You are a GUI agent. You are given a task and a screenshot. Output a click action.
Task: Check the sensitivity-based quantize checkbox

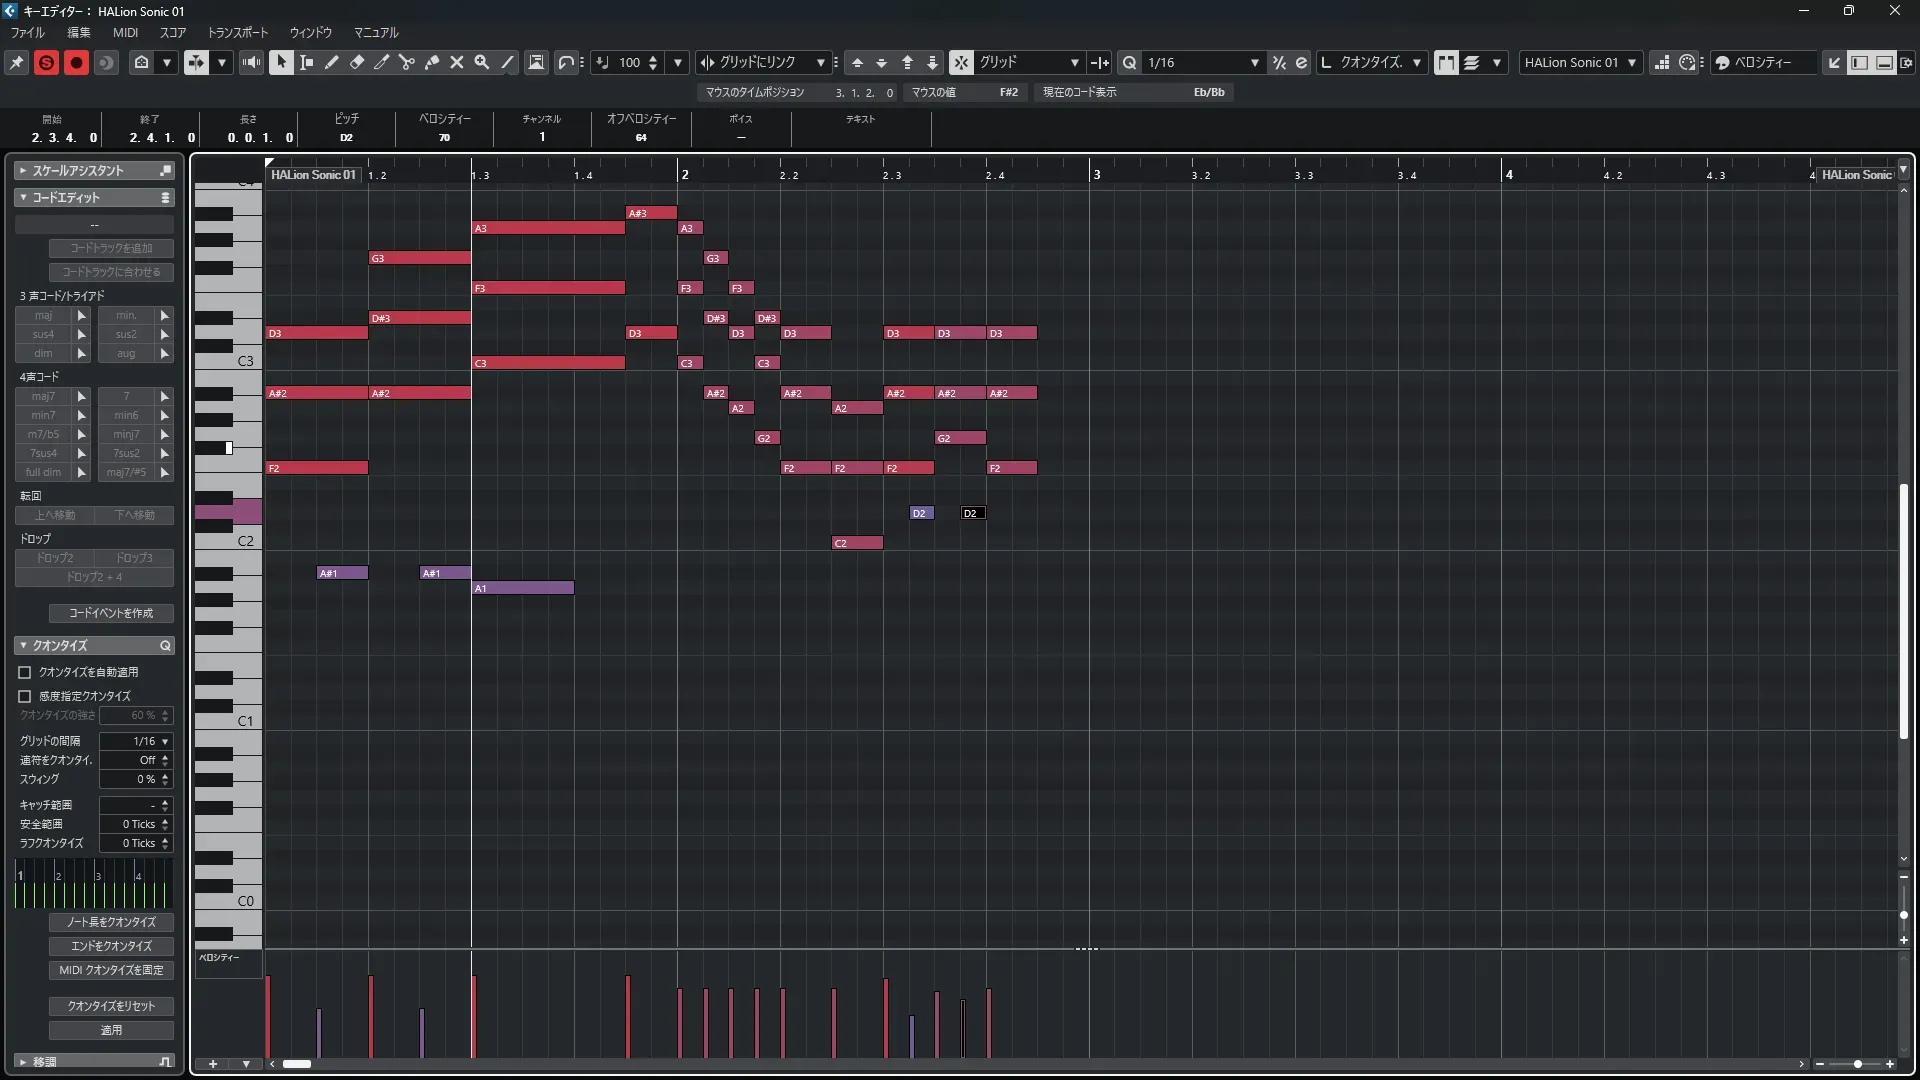coord(25,696)
